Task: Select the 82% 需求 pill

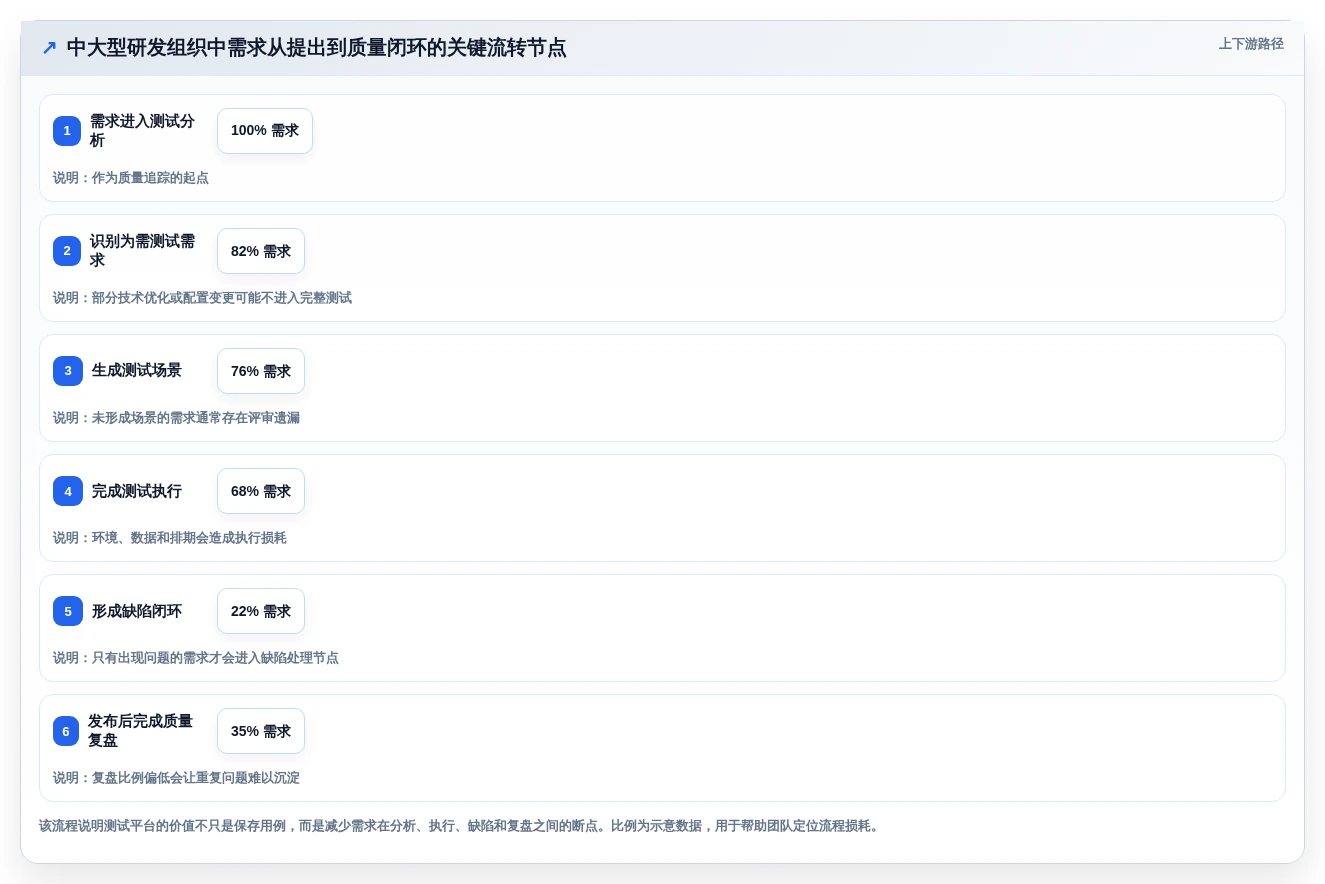Action: 261,251
